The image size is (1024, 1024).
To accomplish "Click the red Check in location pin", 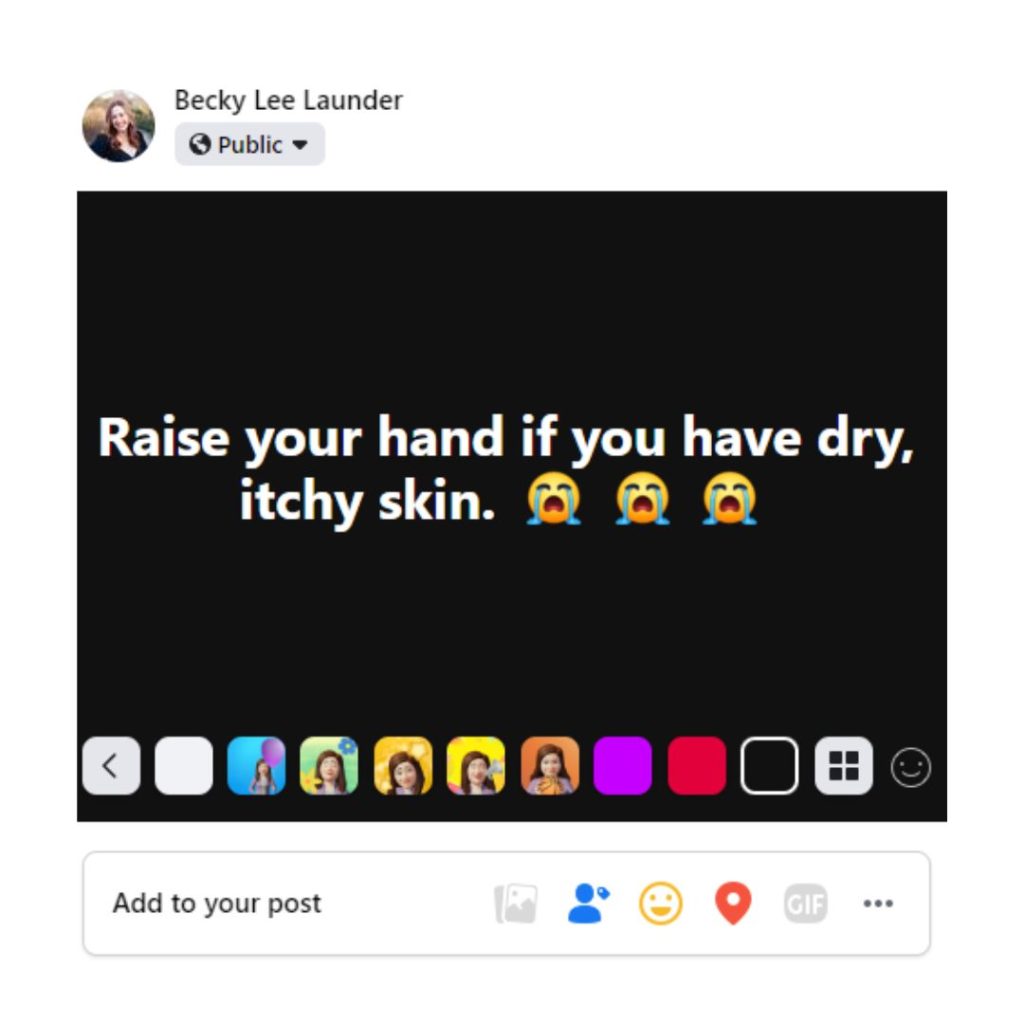I will coord(733,904).
